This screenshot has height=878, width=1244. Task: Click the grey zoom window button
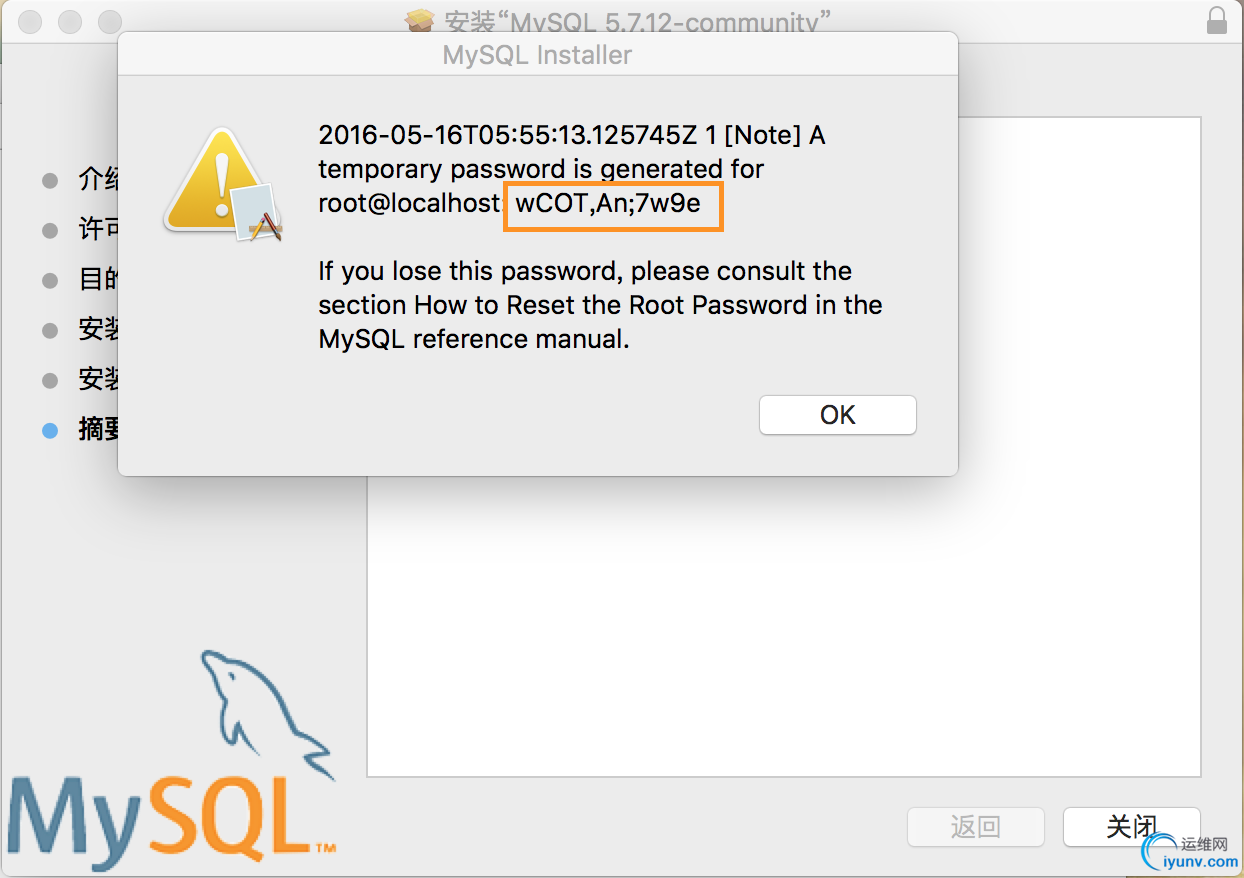coord(110,21)
